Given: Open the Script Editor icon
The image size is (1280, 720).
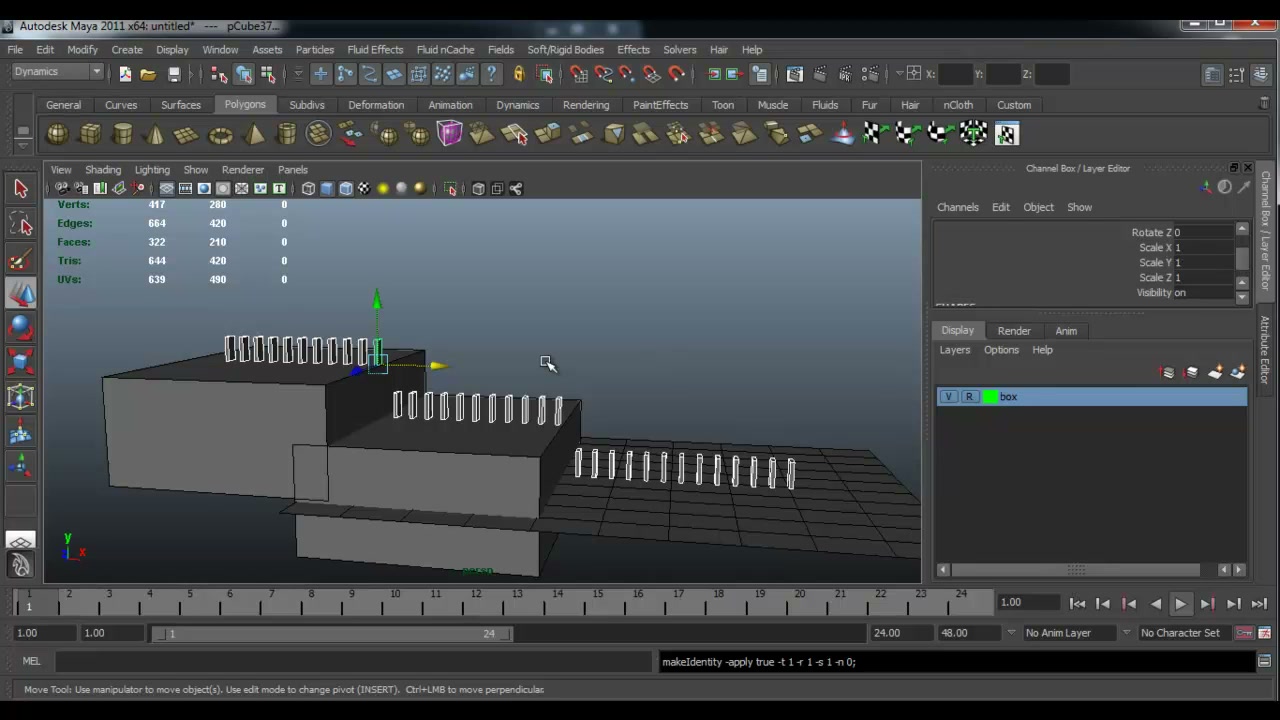Looking at the screenshot, I should (x=1265, y=661).
